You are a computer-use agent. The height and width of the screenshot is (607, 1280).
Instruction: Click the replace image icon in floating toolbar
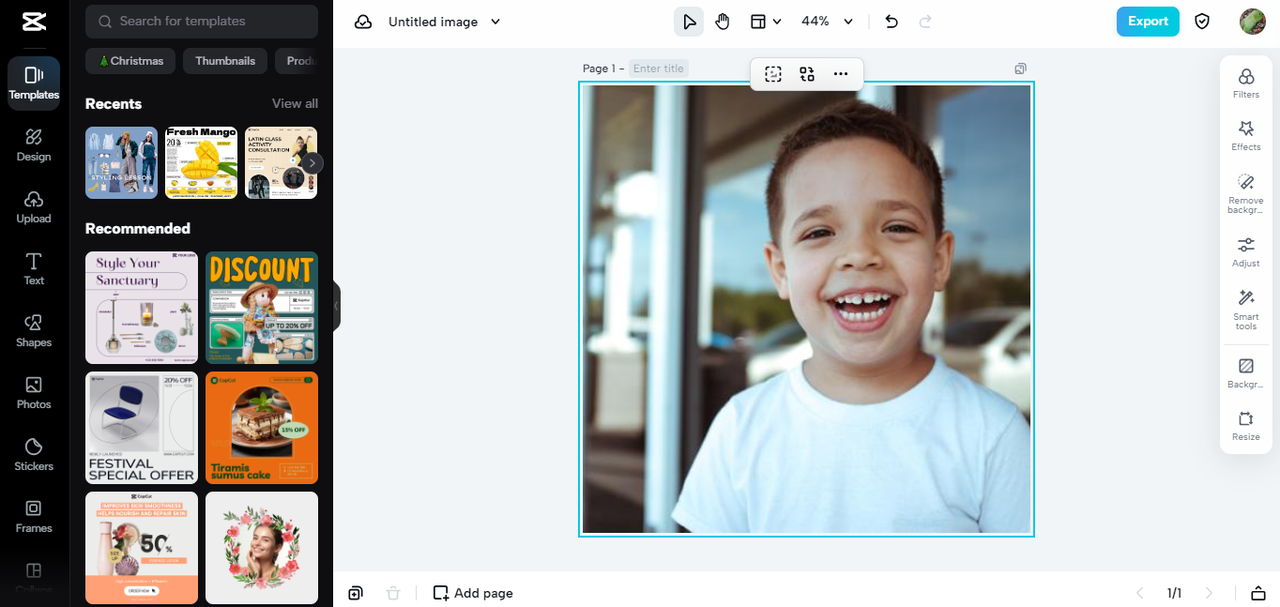pyautogui.click(x=807, y=74)
